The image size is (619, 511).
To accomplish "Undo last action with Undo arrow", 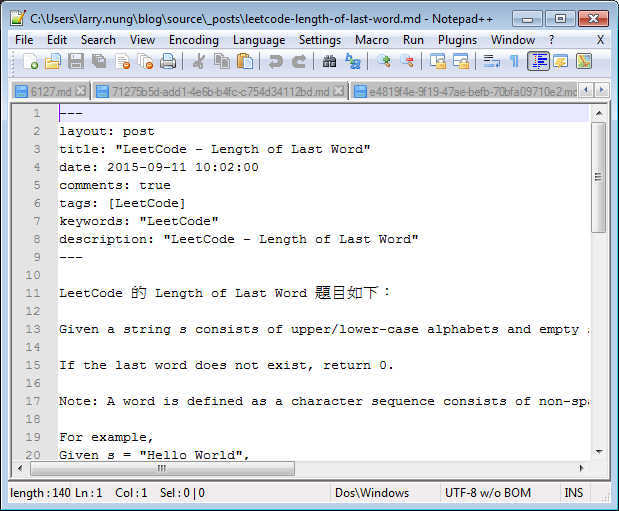I will coord(276,62).
